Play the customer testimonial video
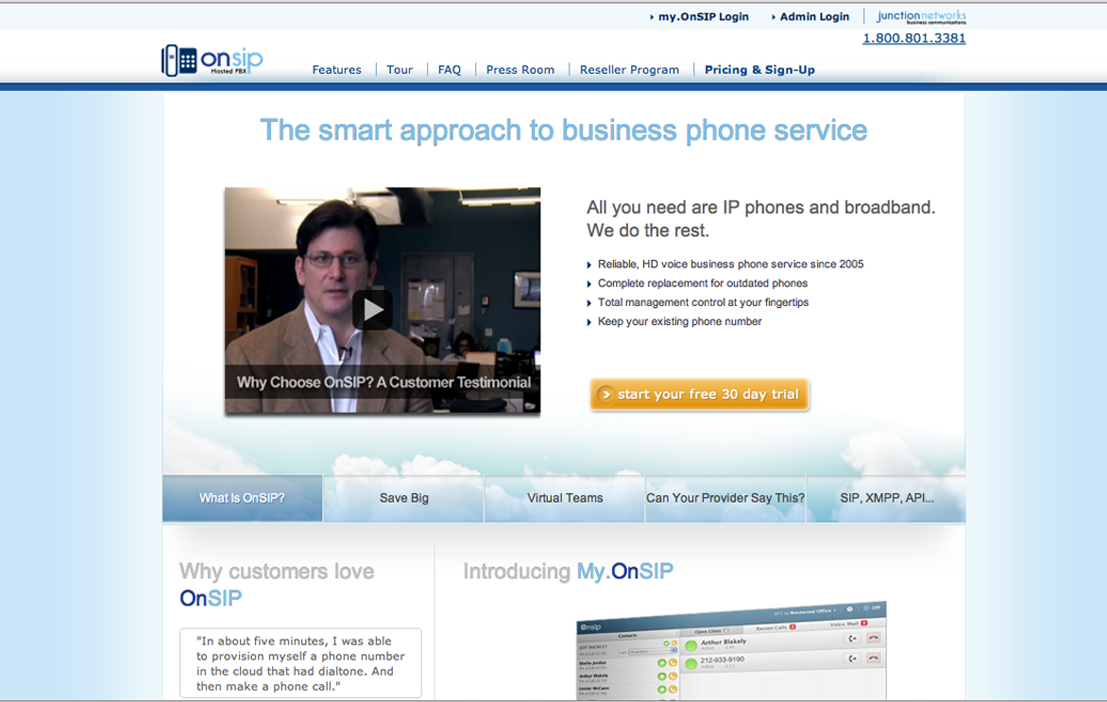 pyautogui.click(x=372, y=309)
